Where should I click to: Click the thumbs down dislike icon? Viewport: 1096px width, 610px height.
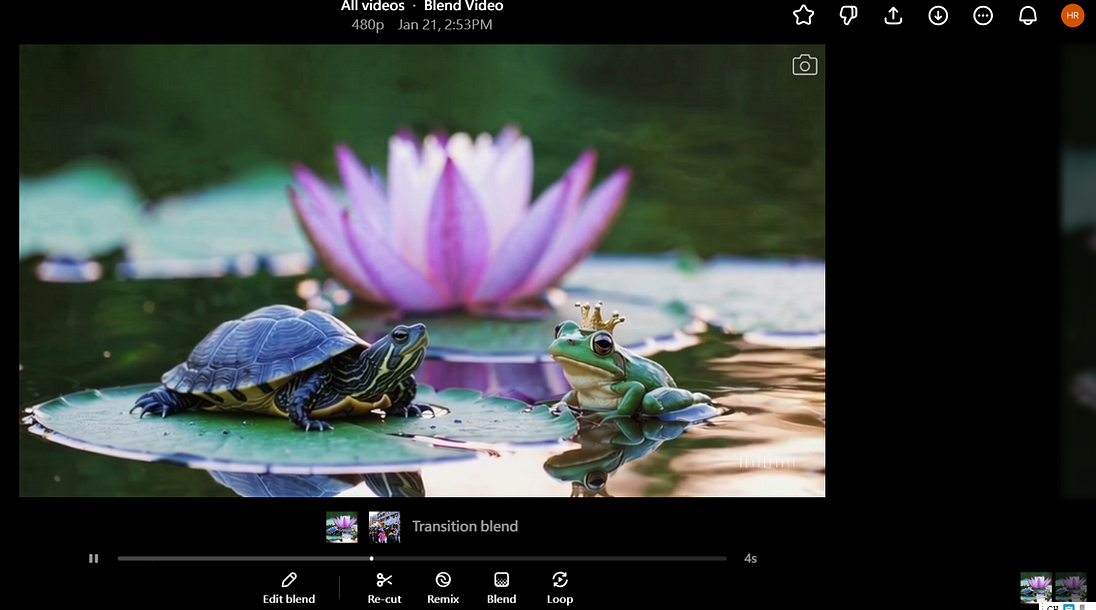[x=848, y=15]
